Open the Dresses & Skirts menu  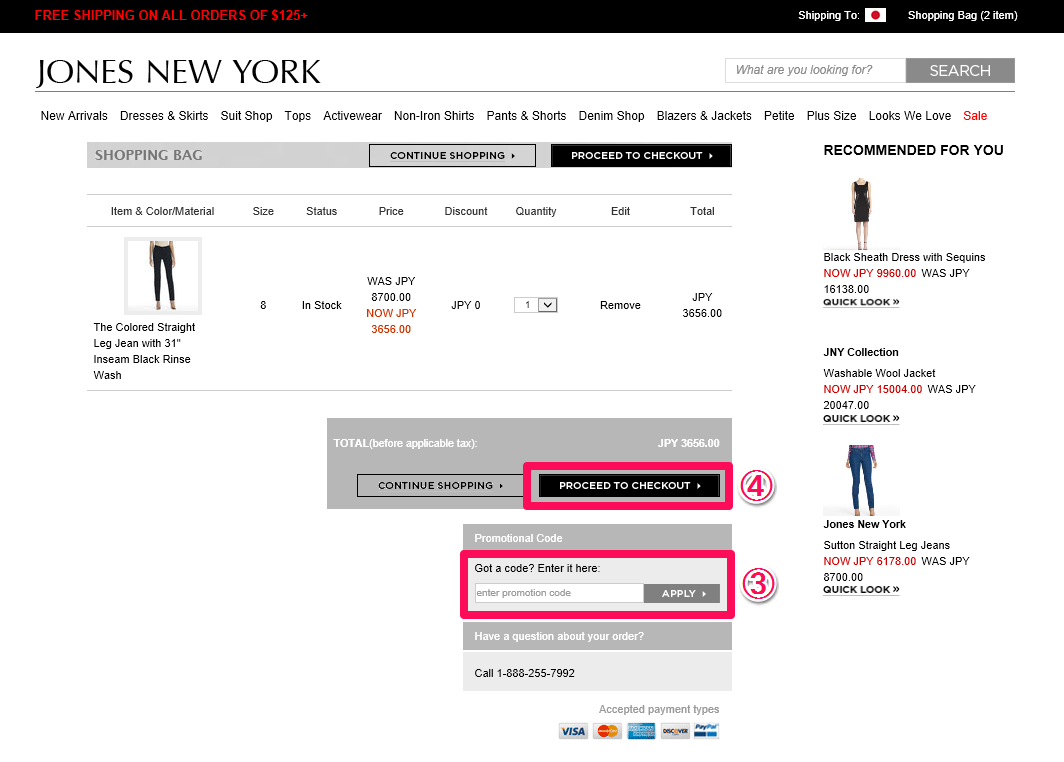pos(164,115)
